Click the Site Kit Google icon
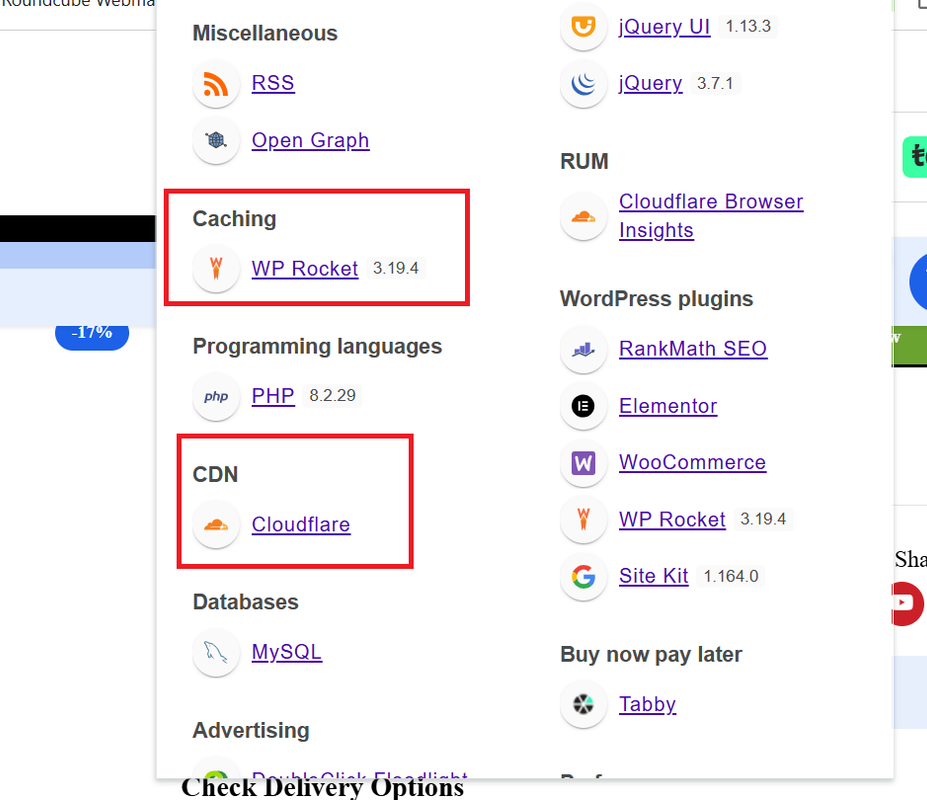927x800 pixels. click(584, 576)
